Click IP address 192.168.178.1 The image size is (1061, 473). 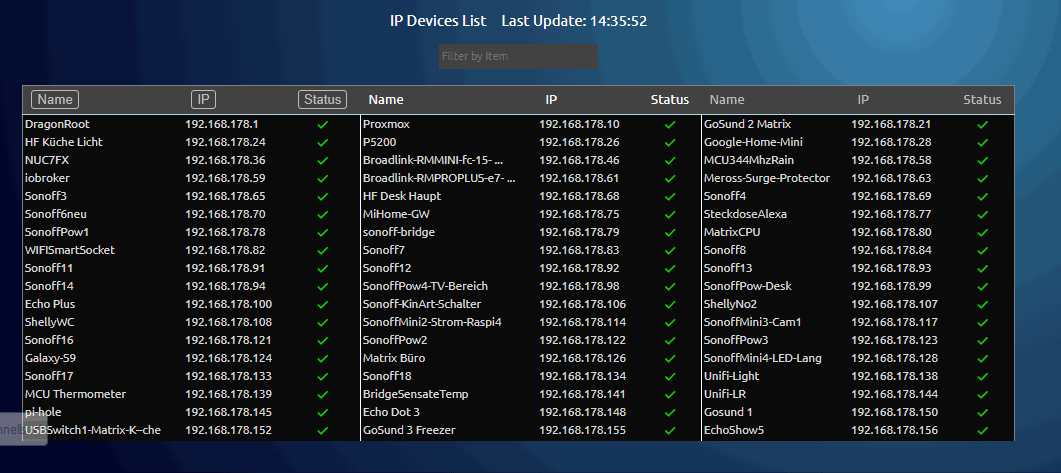[222, 125]
